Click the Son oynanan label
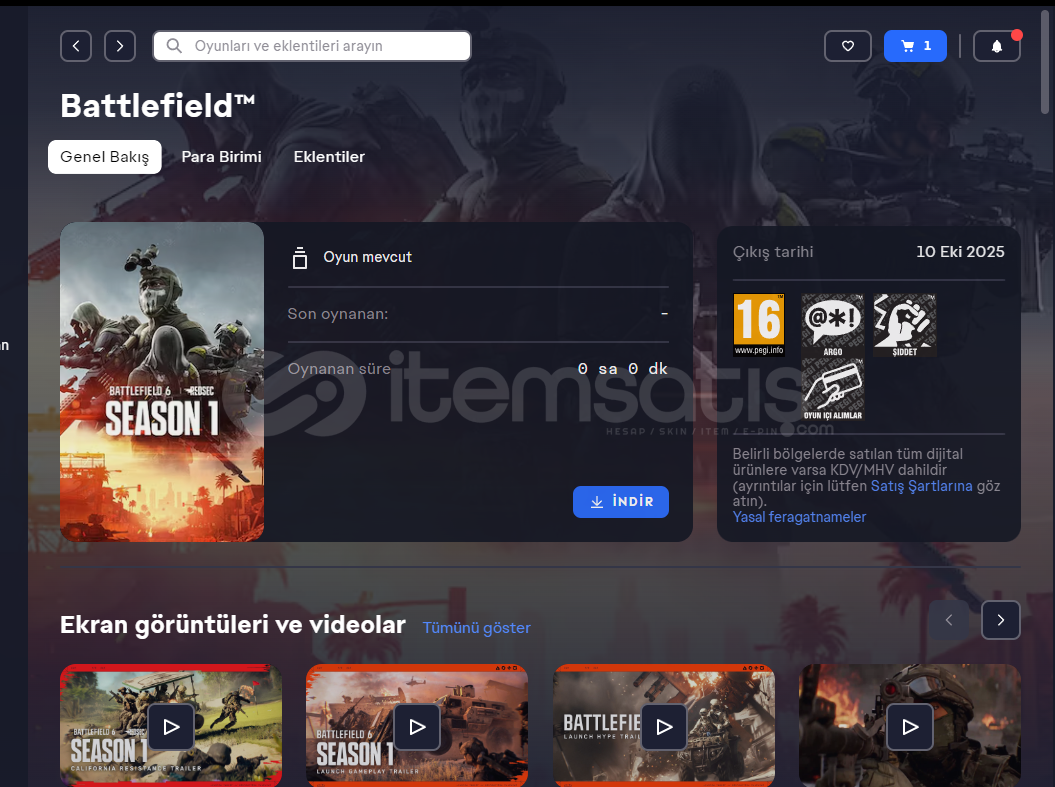 click(338, 314)
